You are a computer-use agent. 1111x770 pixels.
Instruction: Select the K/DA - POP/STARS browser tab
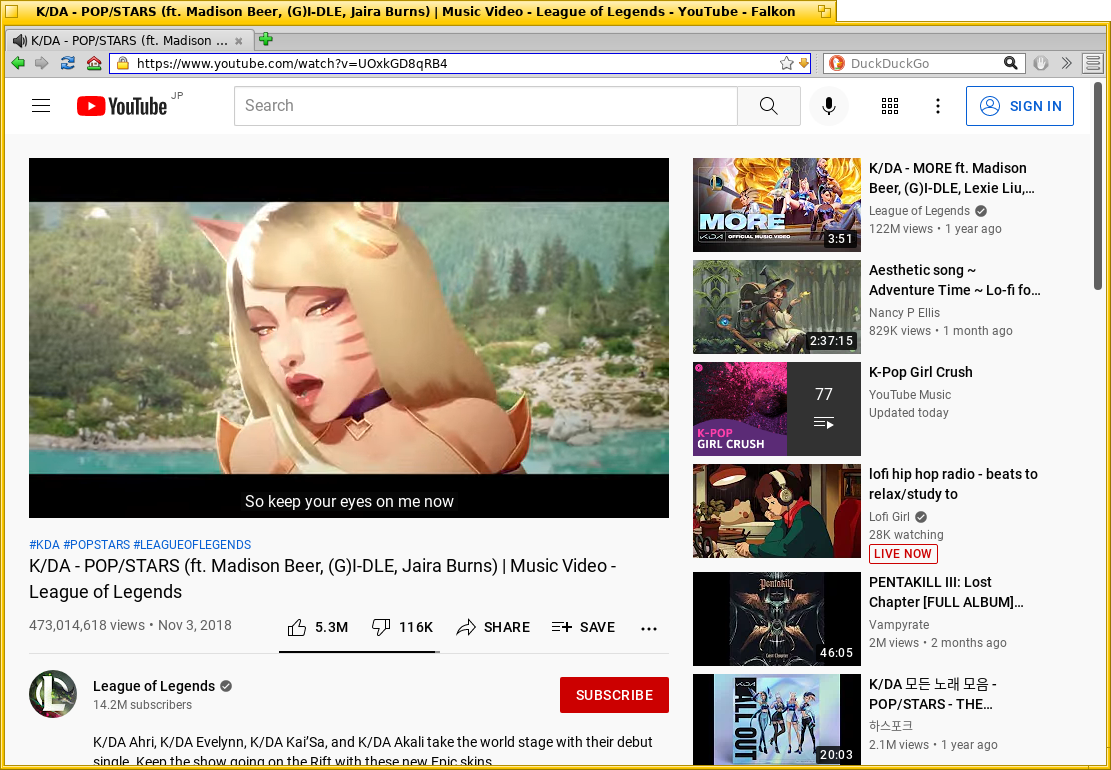(x=122, y=41)
